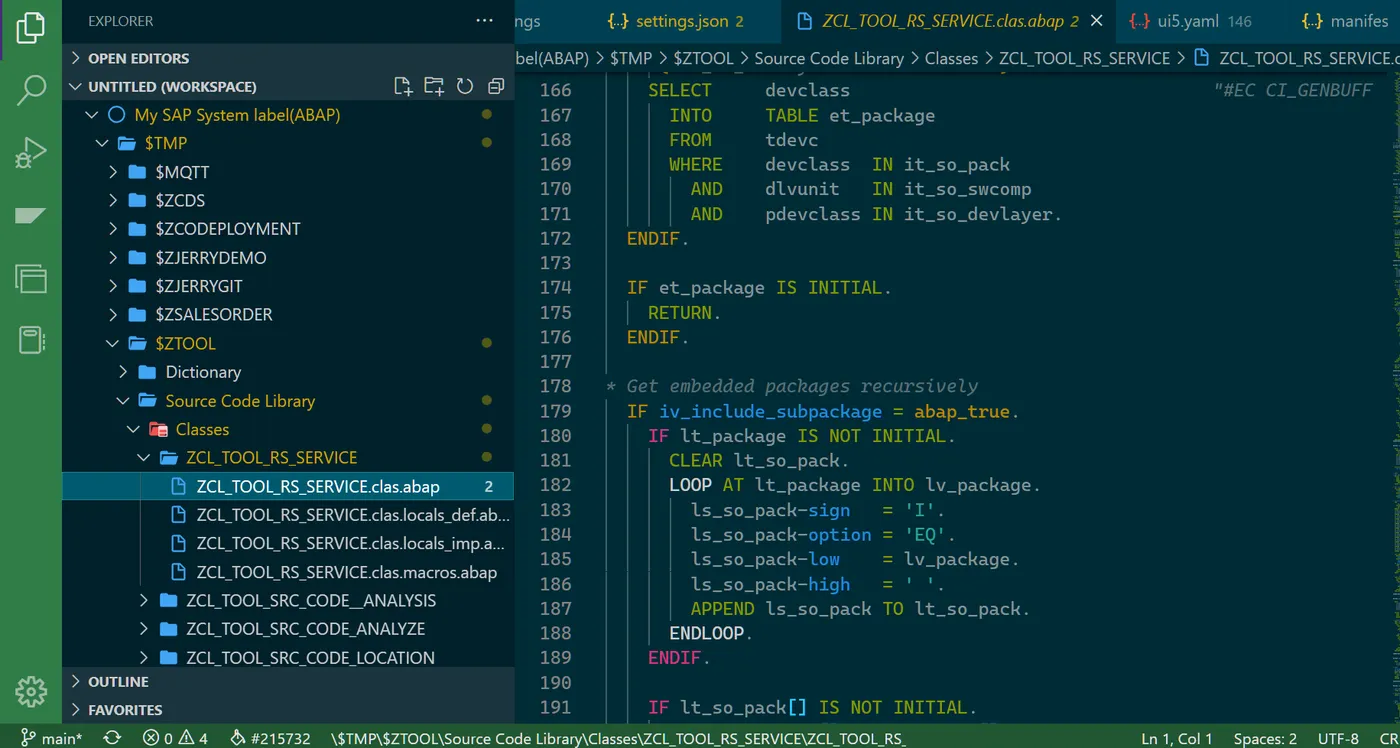Expand the $ZCODEPLOYMENT folder

(x=288, y=229)
